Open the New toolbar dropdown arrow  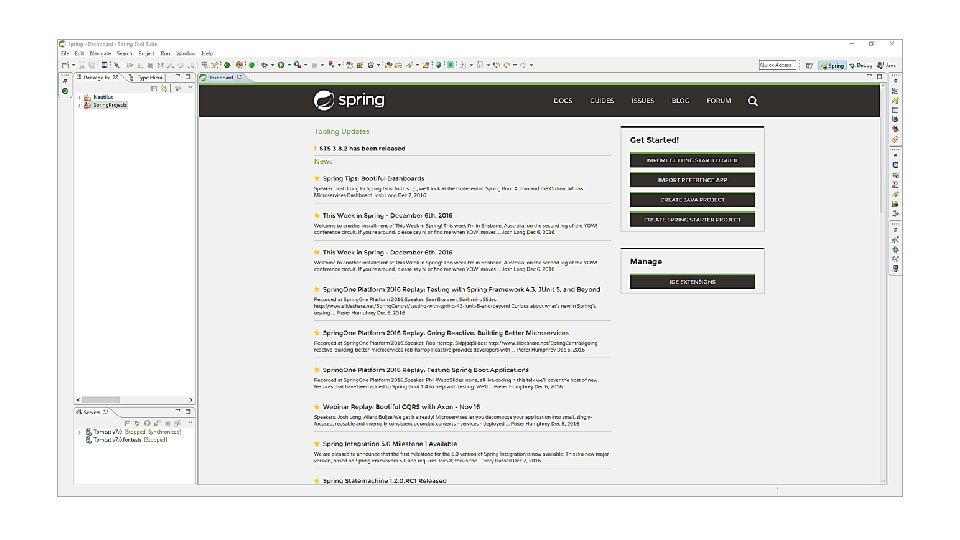tap(73, 65)
